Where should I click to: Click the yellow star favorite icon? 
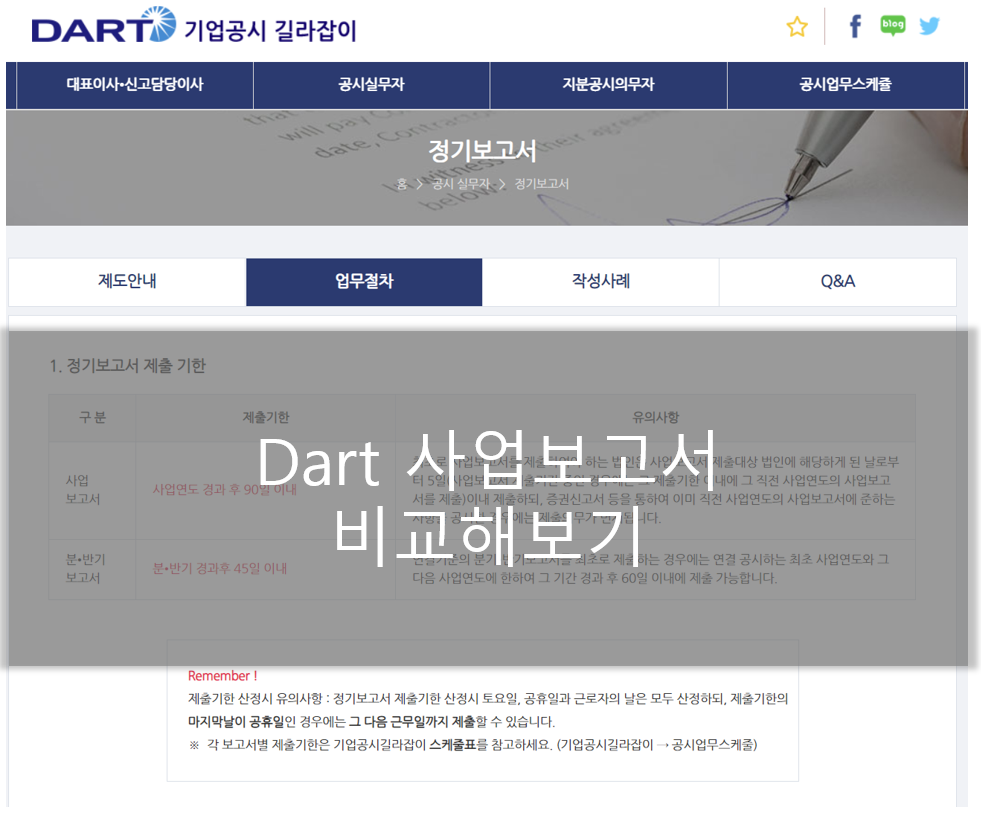pyautogui.click(x=796, y=27)
